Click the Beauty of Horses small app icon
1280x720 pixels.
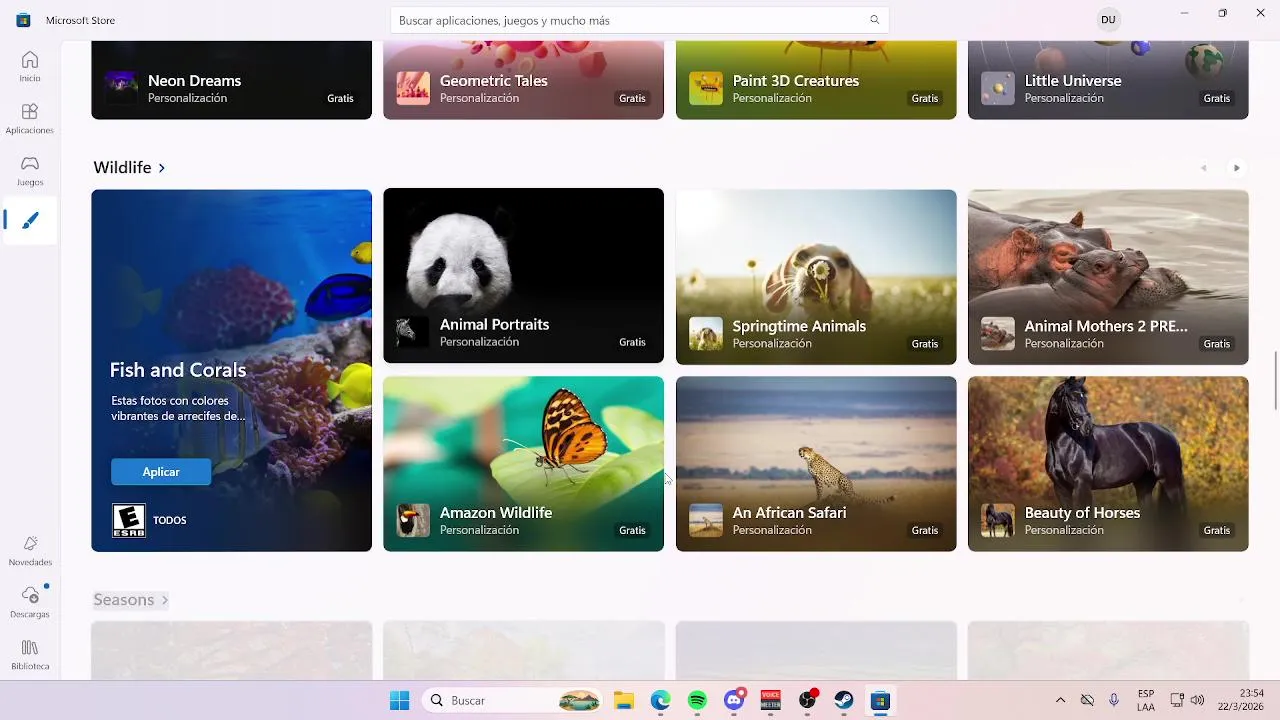point(998,520)
